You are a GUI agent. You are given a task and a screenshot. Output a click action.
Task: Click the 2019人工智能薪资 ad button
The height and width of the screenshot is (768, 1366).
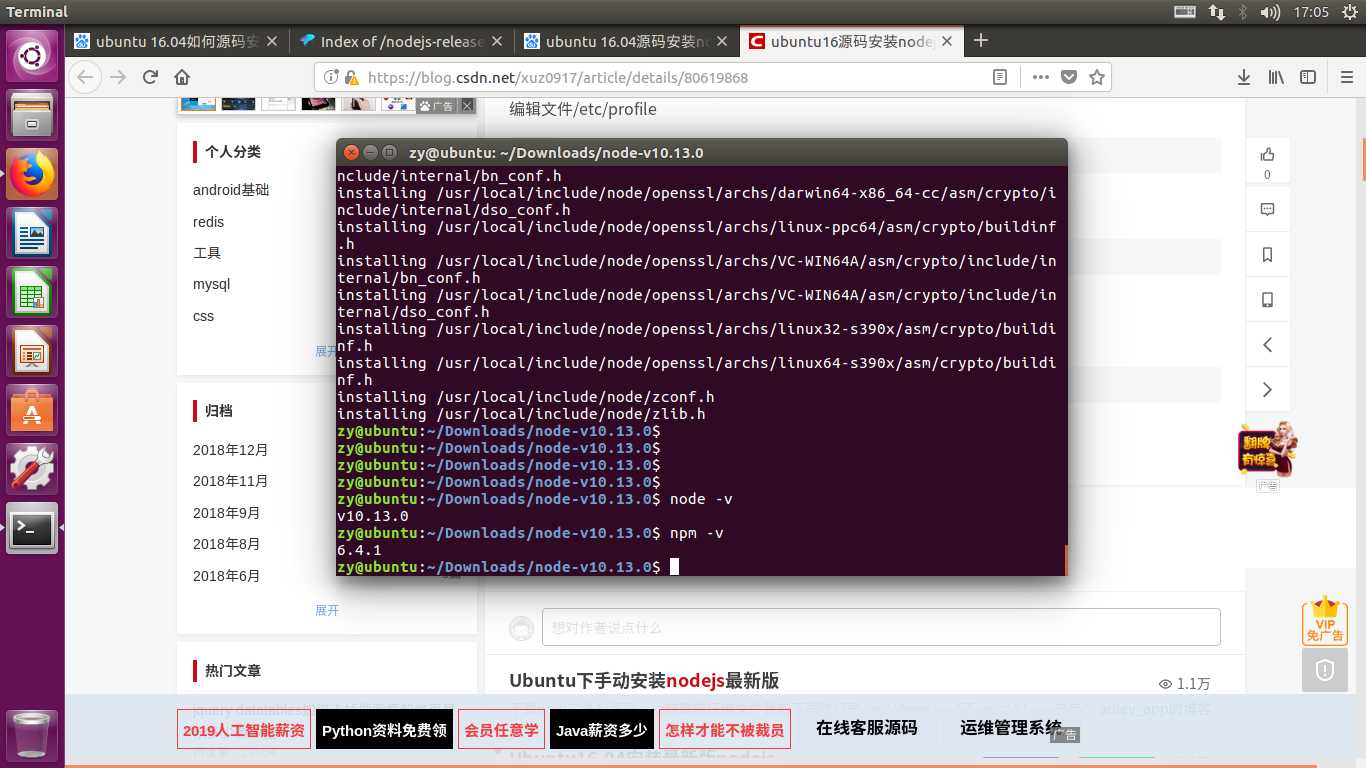pos(244,730)
